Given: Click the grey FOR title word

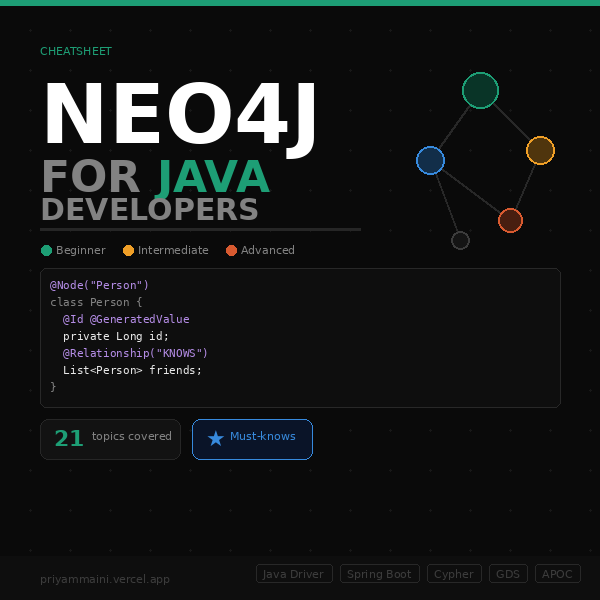Looking at the screenshot, I should point(91,177).
